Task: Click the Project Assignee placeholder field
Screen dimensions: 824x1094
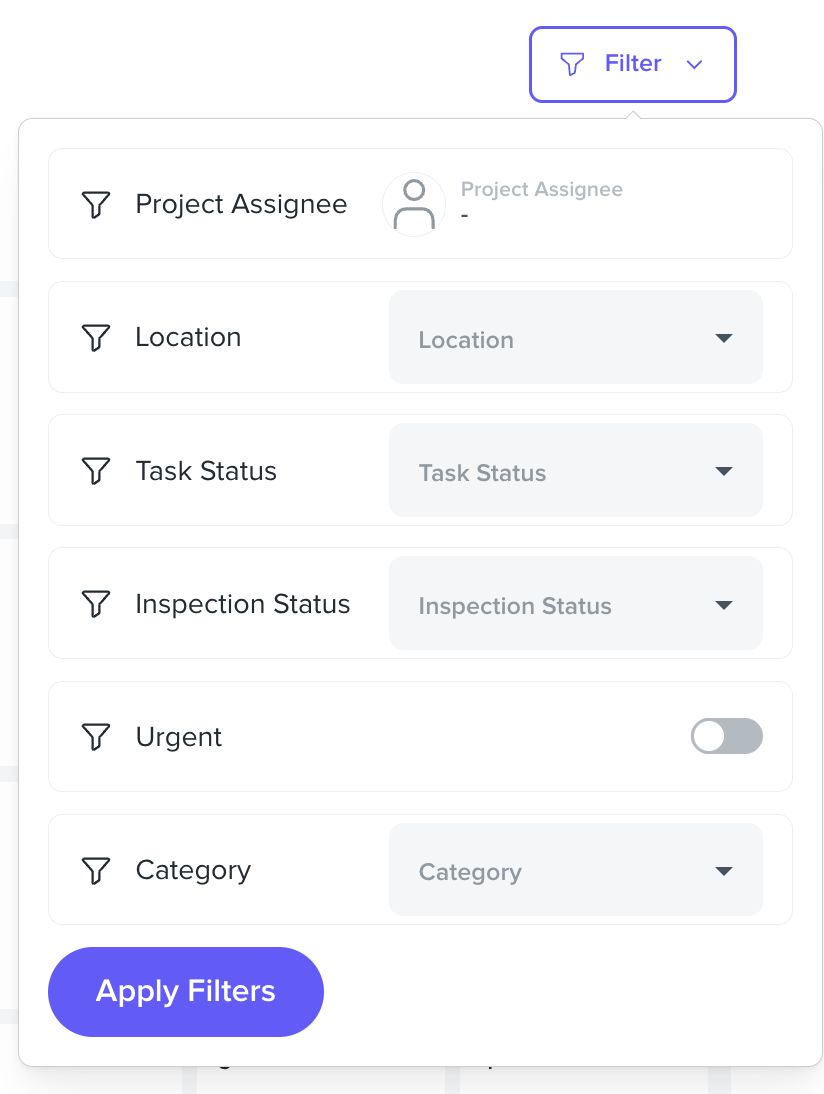Action: click(541, 202)
